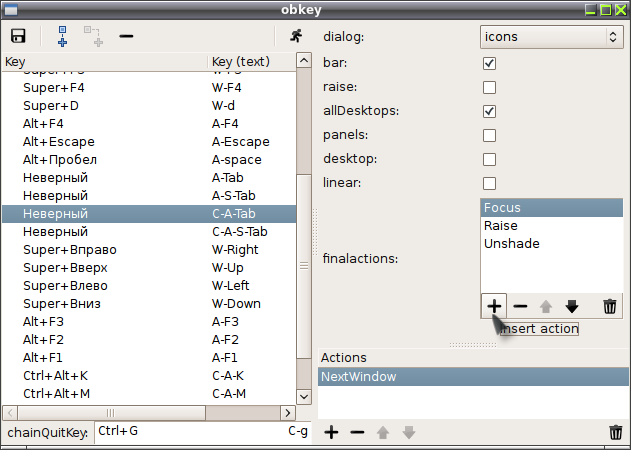Click the key list horizontal scrollbar thumb
Screen dimensions: 631x450
tap(111, 413)
